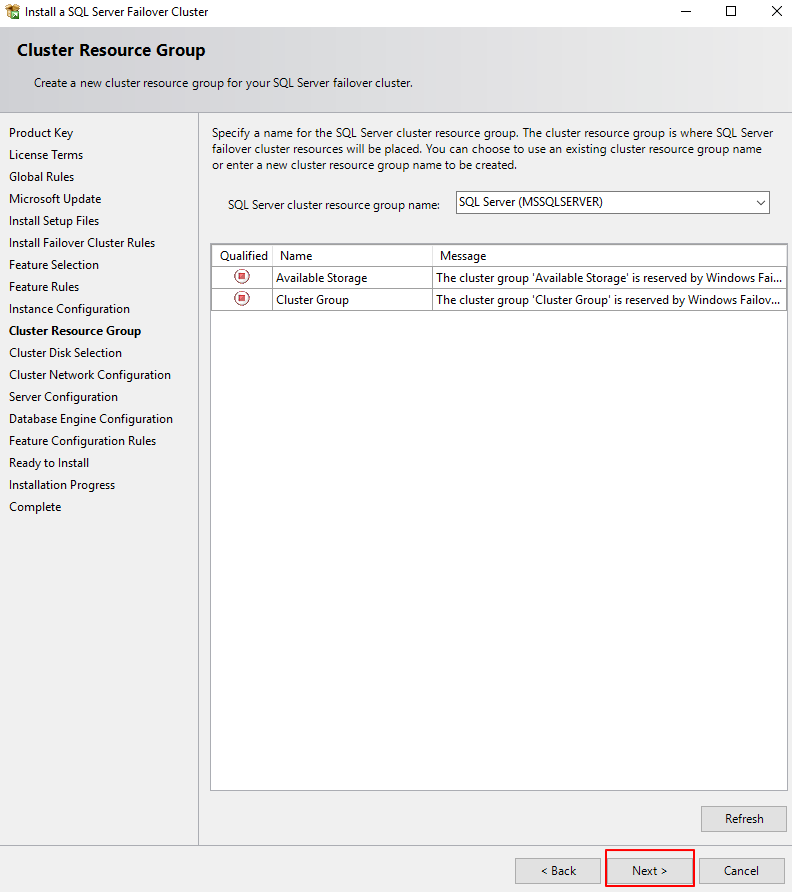Select Feature Rules step in sidebar
Viewport: 792px width, 892px height.
point(44,287)
